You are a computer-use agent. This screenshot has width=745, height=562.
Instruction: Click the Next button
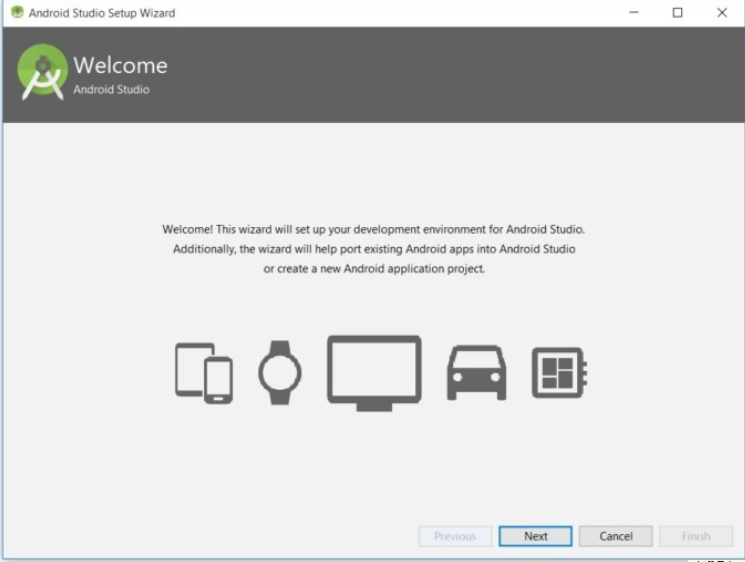(535, 536)
